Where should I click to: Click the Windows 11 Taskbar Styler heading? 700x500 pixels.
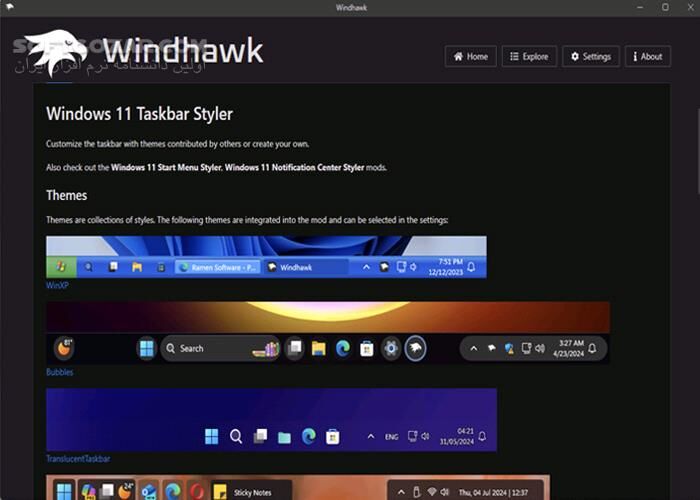tap(139, 114)
